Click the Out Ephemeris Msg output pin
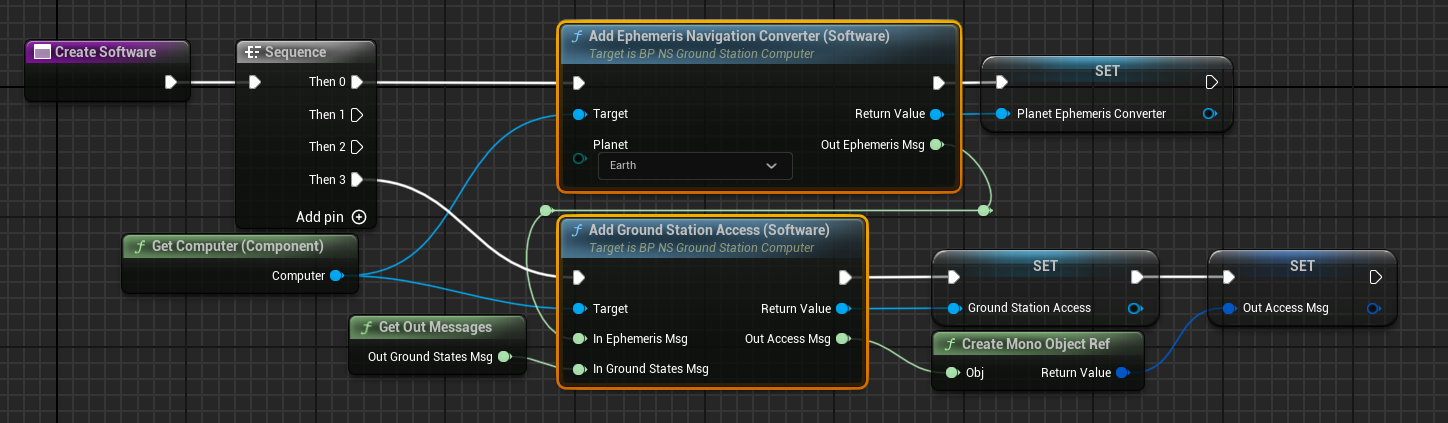The image size is (1448, 423). (x=935, y=145)
